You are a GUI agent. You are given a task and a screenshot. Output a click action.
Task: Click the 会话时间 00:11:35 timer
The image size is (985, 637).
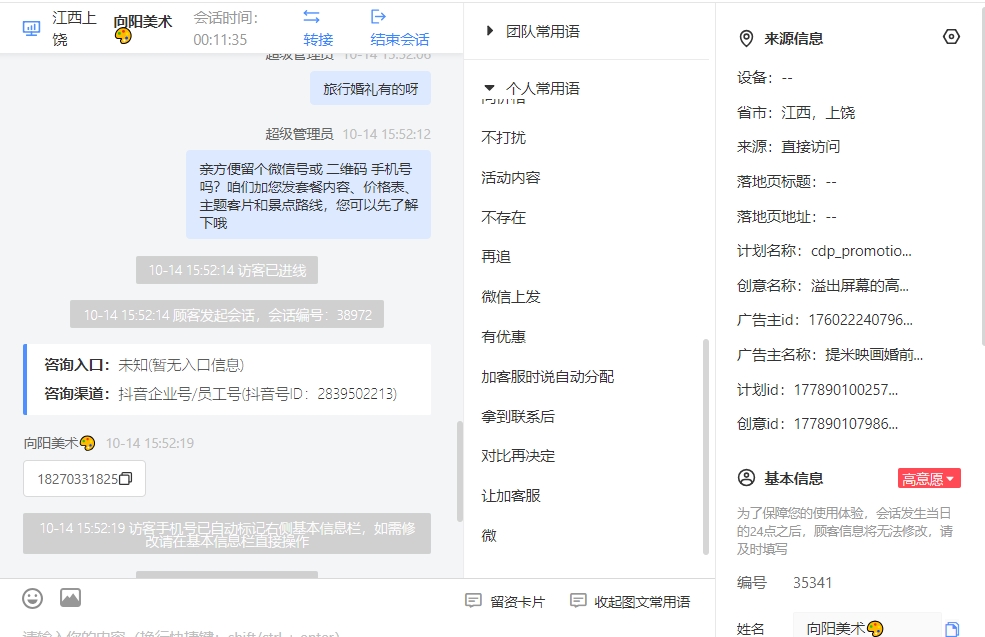[x=226, y=28]
